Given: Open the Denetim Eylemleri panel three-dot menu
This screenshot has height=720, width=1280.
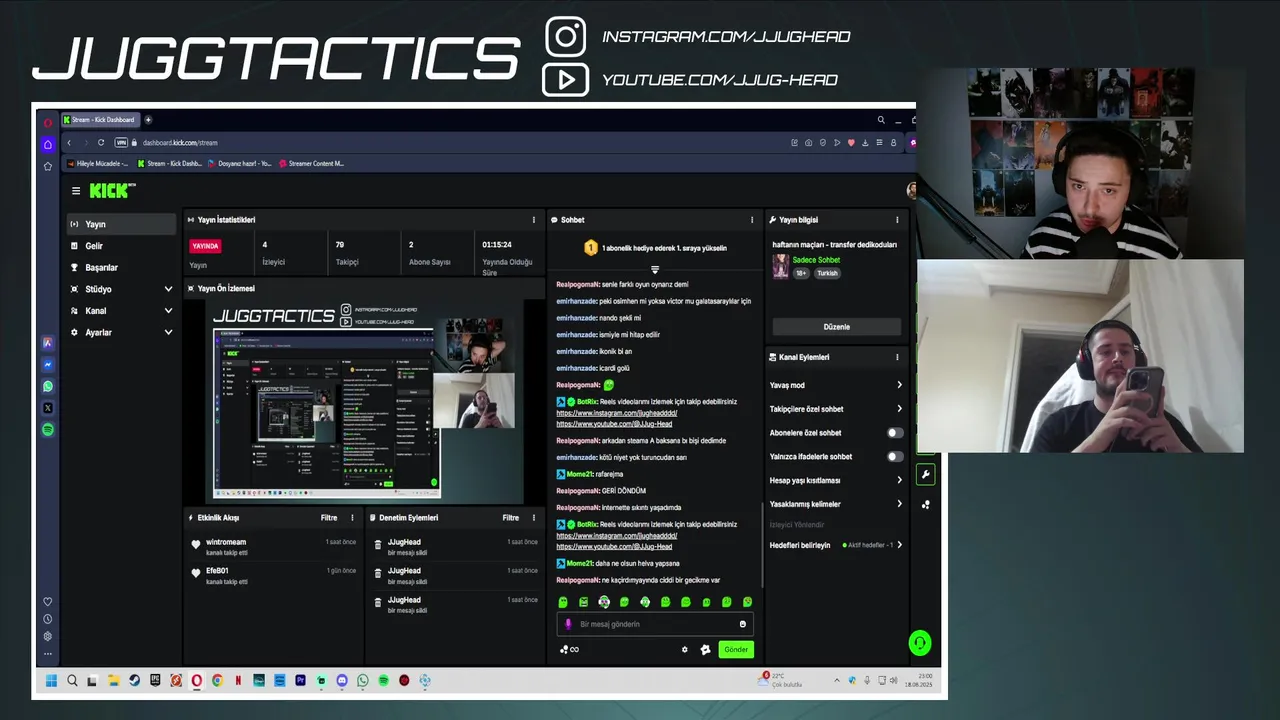Looking at the screenshot, I should [x=533, y=518].
